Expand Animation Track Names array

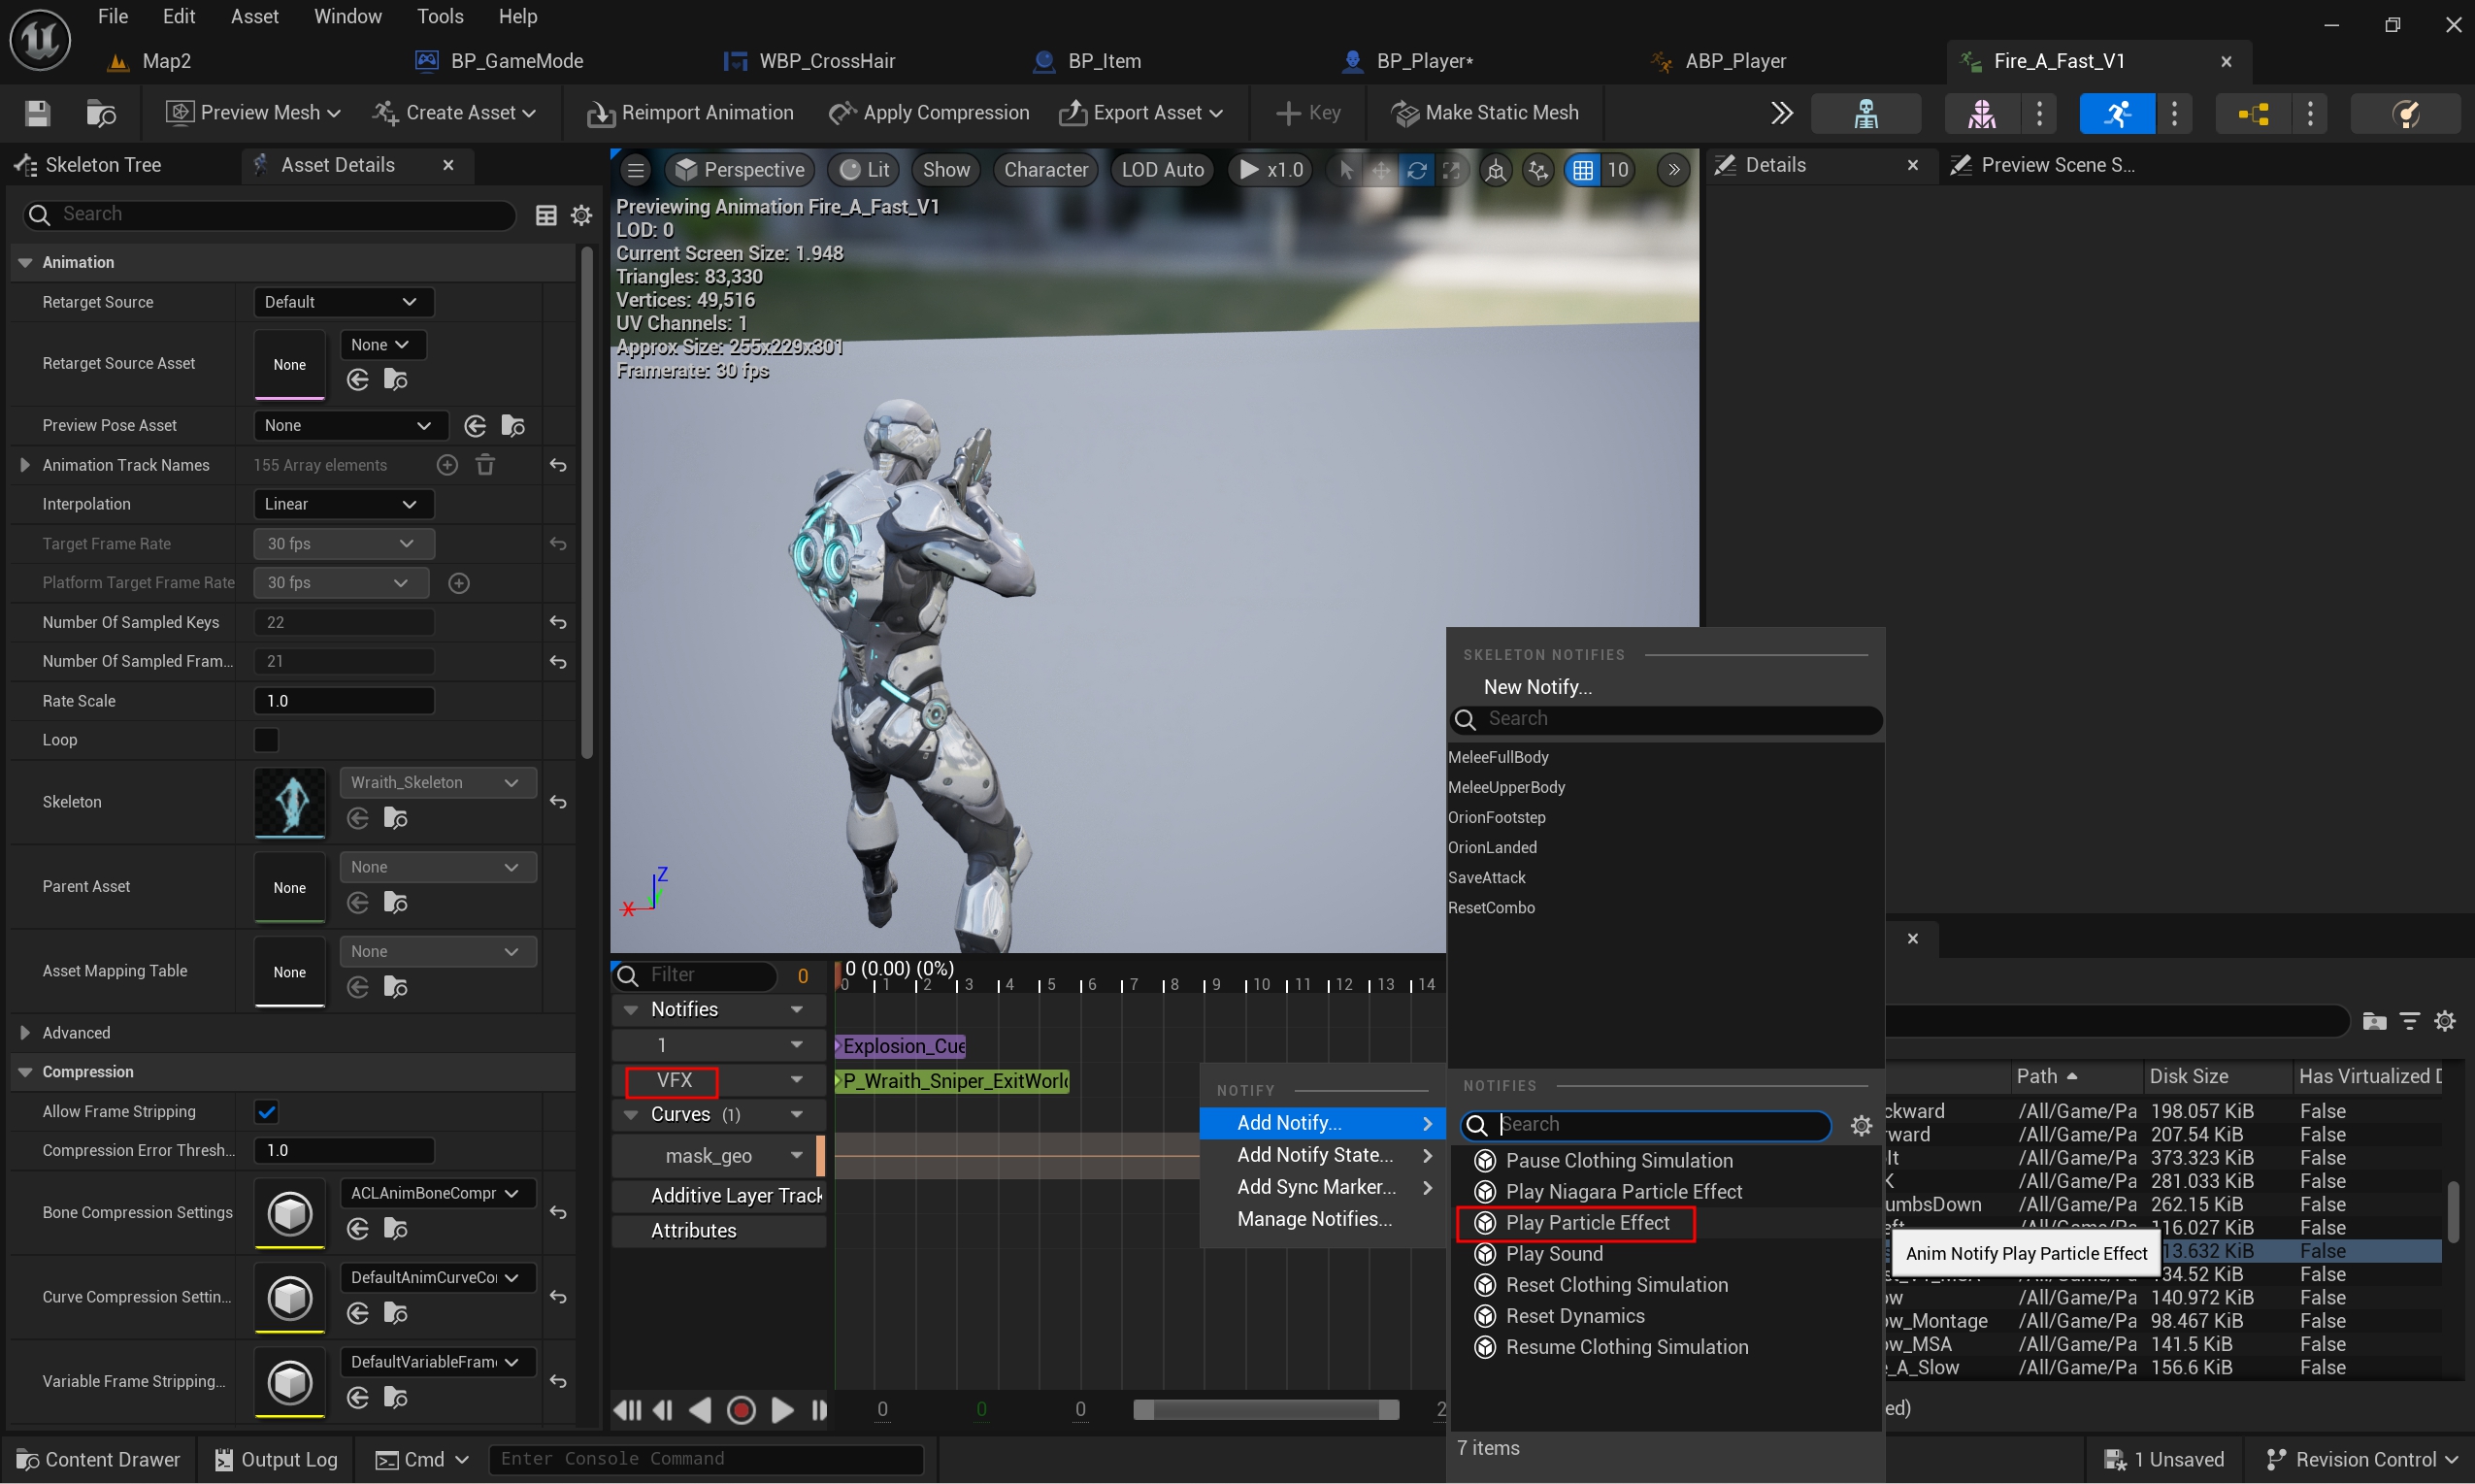coord(25,465)
